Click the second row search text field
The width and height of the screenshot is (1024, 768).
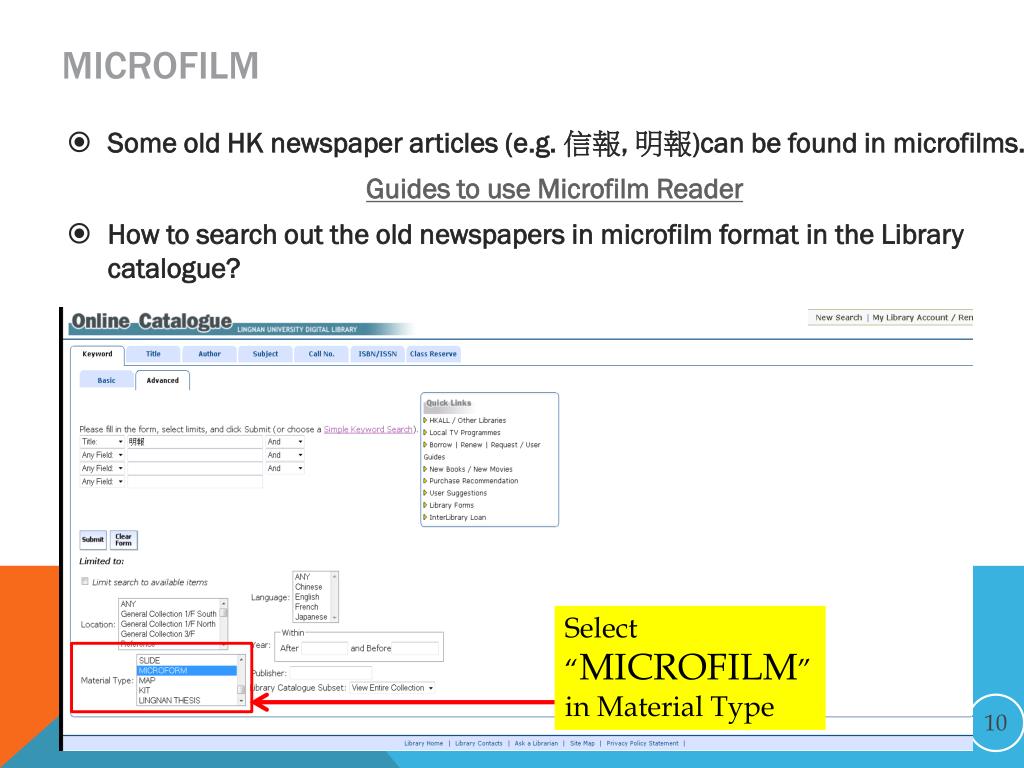click(195, 455)
